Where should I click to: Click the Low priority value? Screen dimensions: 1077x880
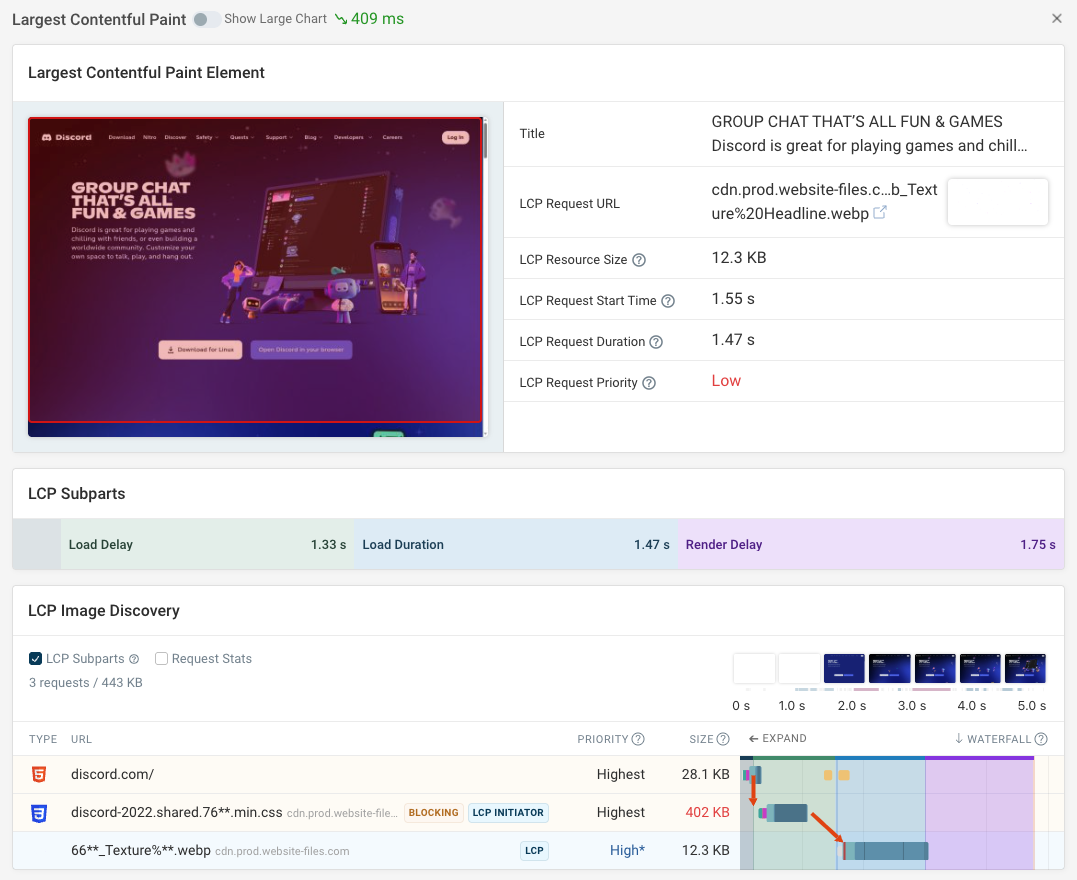pyautogui.click(x=726, y=381)
